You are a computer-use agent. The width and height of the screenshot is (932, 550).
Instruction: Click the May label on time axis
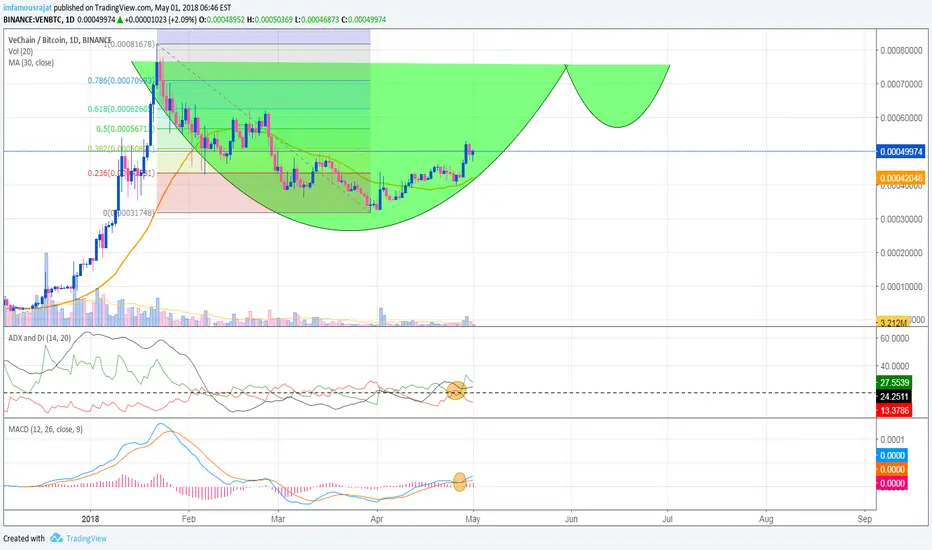click(x=473, y=519)
